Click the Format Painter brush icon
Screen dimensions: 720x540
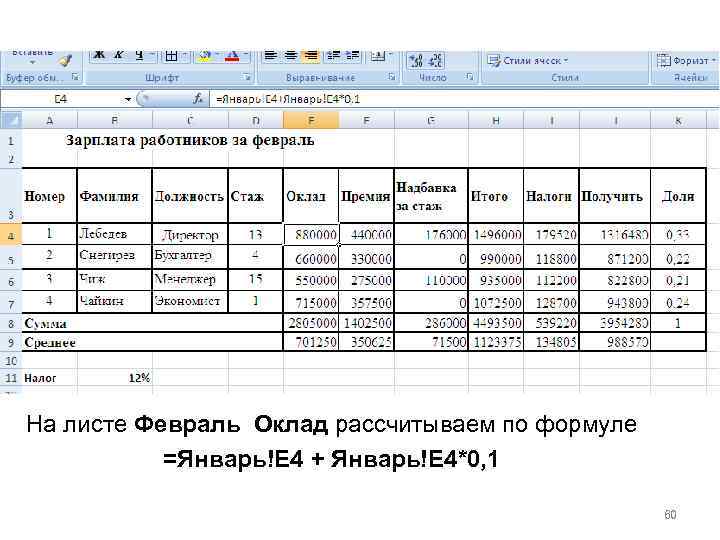[x=66, y=60]
